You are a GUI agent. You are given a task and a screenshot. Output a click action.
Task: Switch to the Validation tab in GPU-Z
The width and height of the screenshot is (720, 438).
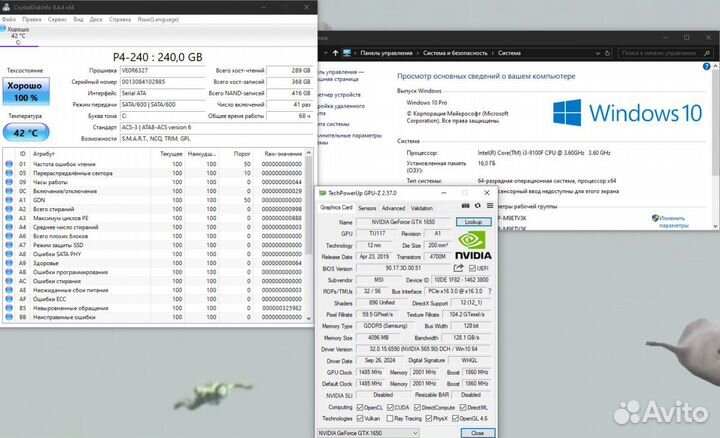(x=422, y=208)
